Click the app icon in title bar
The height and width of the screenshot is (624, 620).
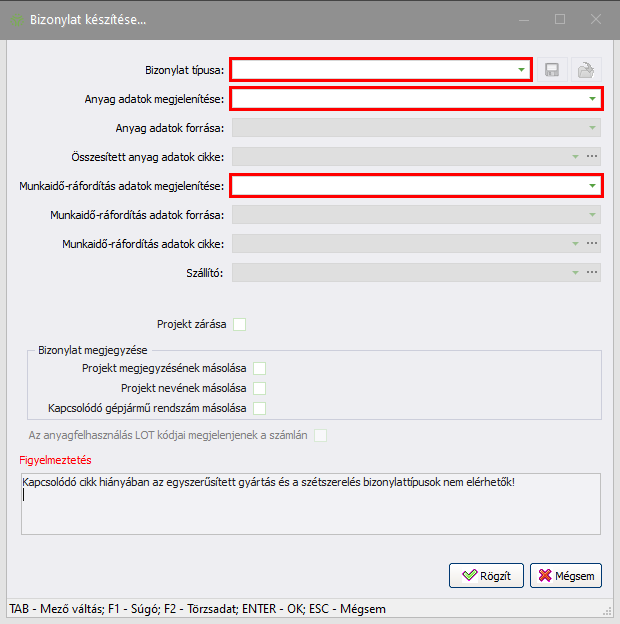point(16,19)
